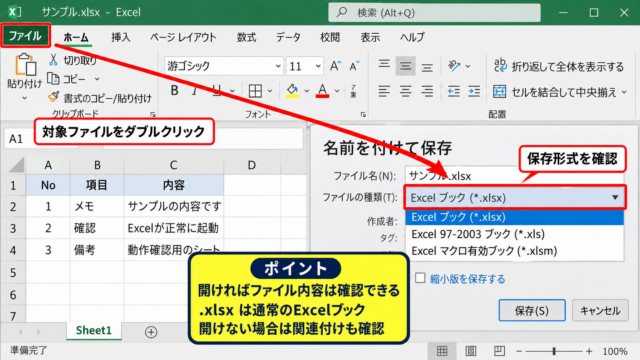Open the フォント group dialog launcher

click(x=363, y=115)
